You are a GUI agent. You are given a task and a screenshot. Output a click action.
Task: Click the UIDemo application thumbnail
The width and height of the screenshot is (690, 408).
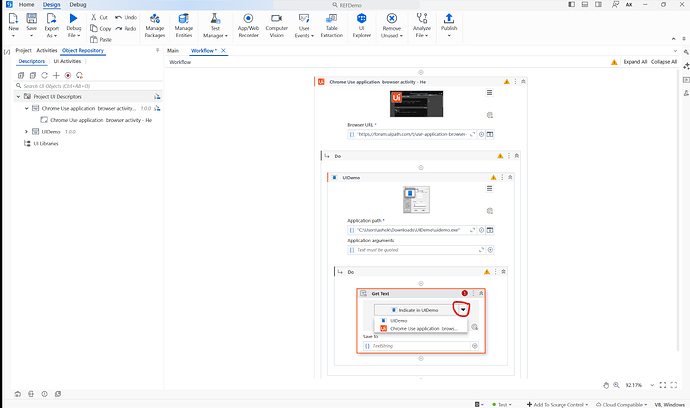coord(416,199)
